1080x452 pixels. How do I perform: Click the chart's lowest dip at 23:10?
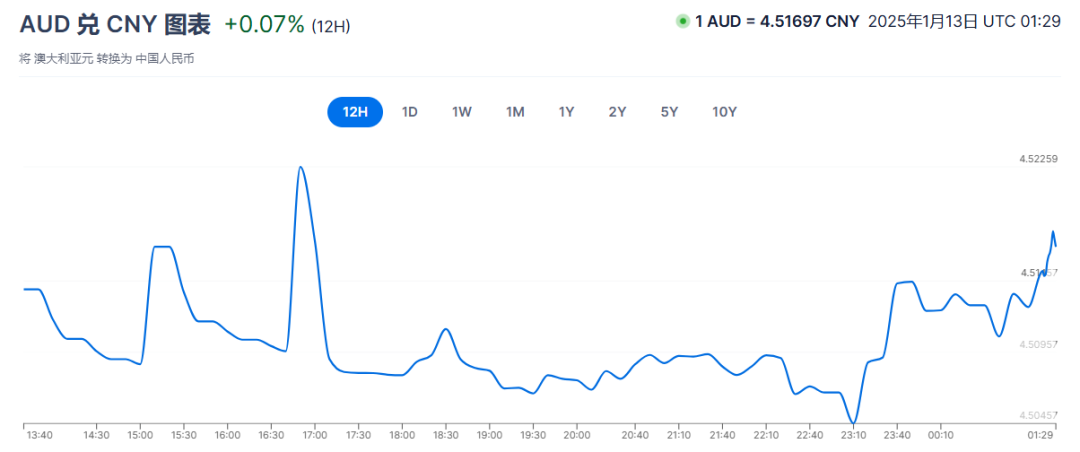coord(853,422)
